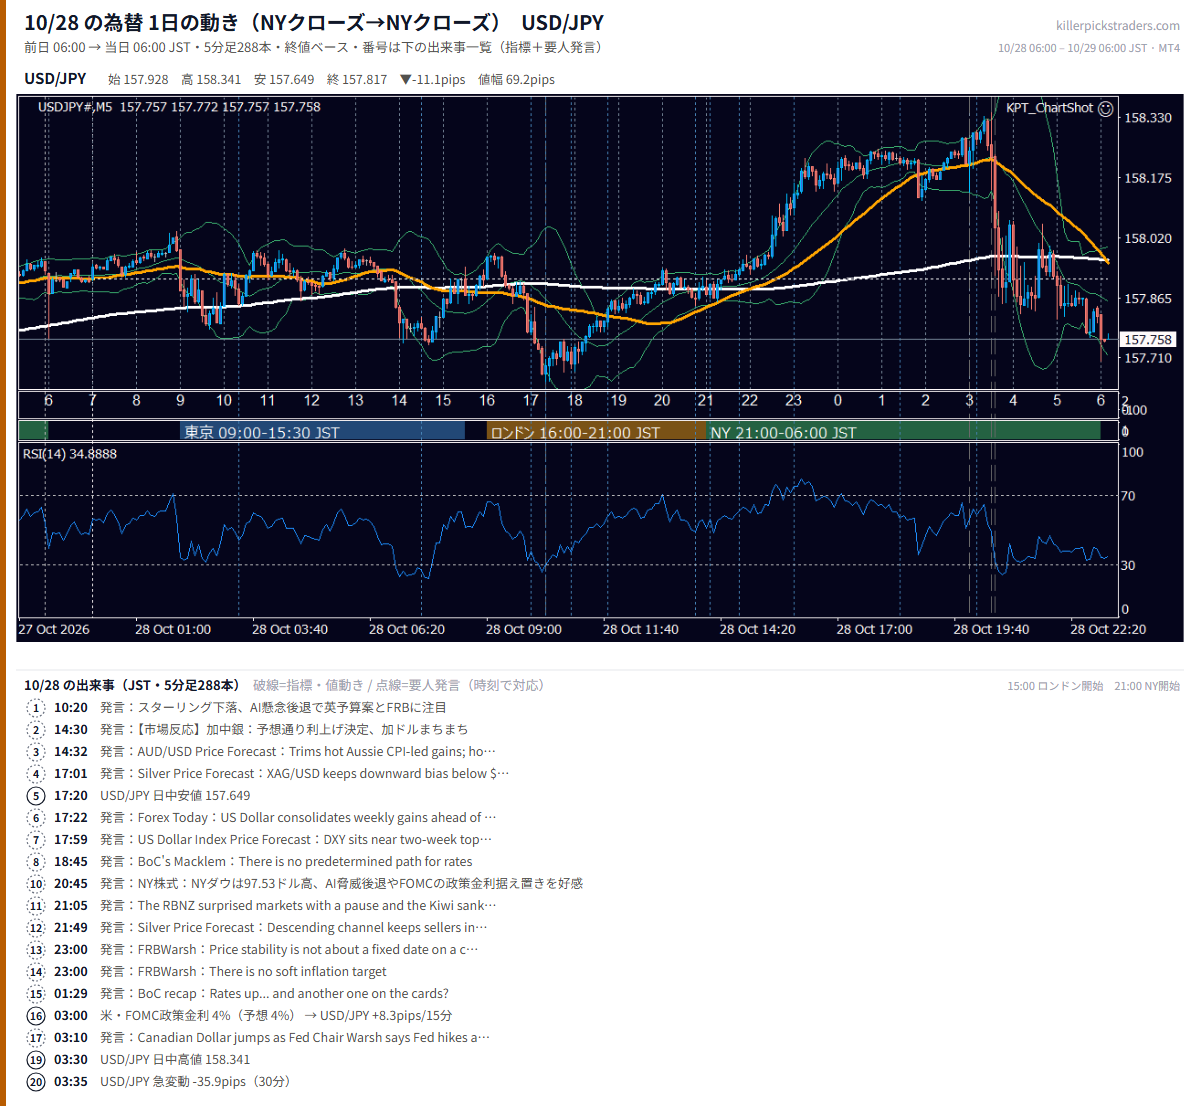Click the circled number 20 event marker

tap(36, 1082)
